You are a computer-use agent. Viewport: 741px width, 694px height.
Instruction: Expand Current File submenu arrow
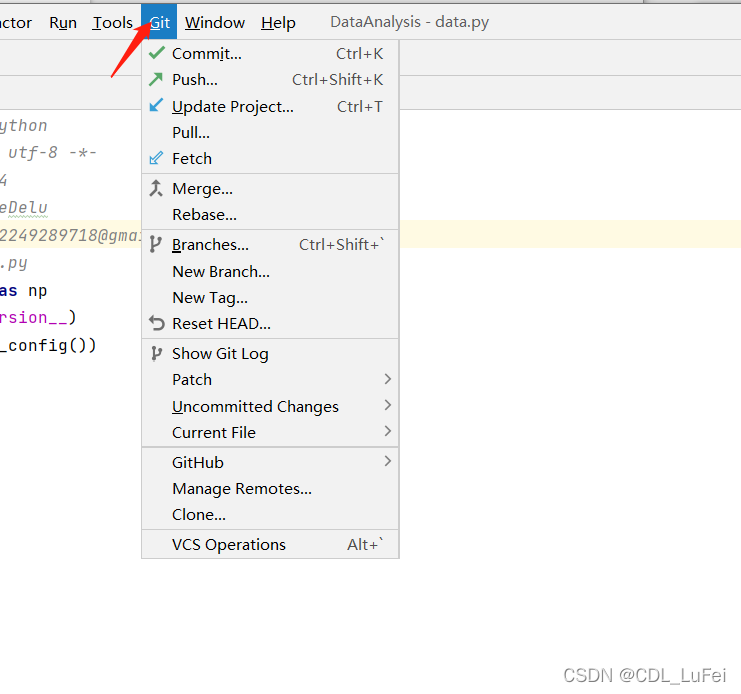(x=388, y=431)
